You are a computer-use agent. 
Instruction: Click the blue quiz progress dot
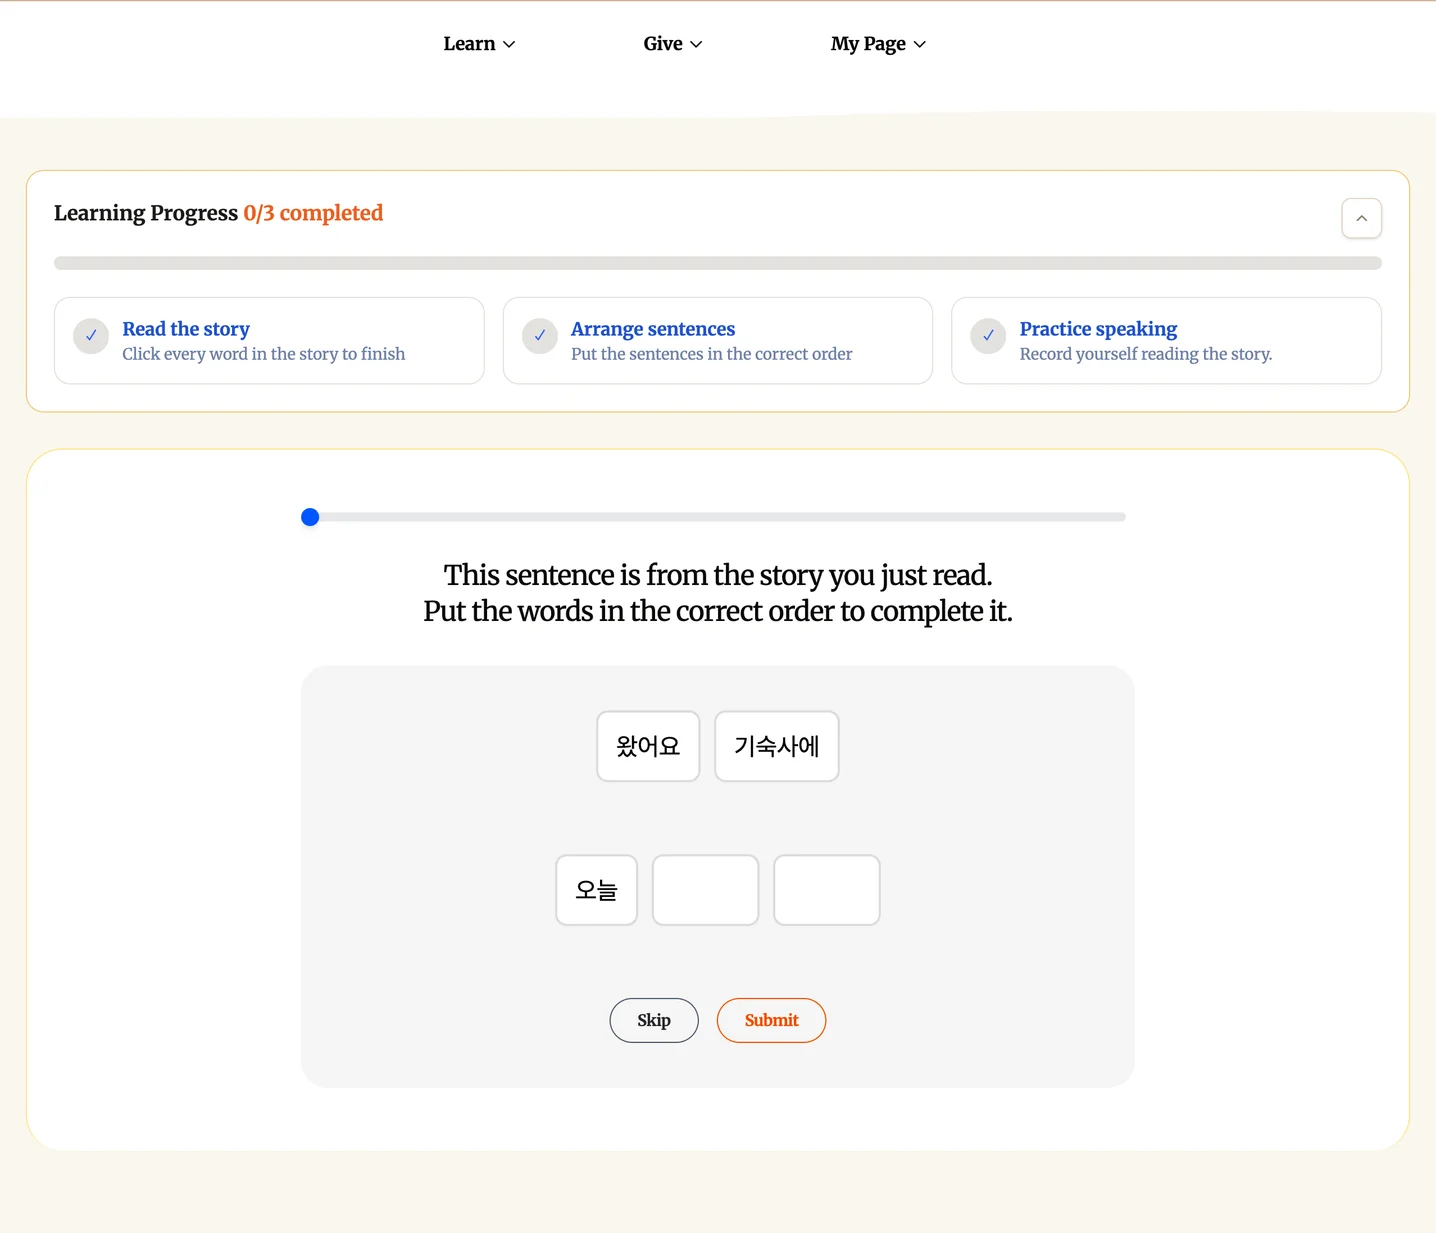(310, 517)
